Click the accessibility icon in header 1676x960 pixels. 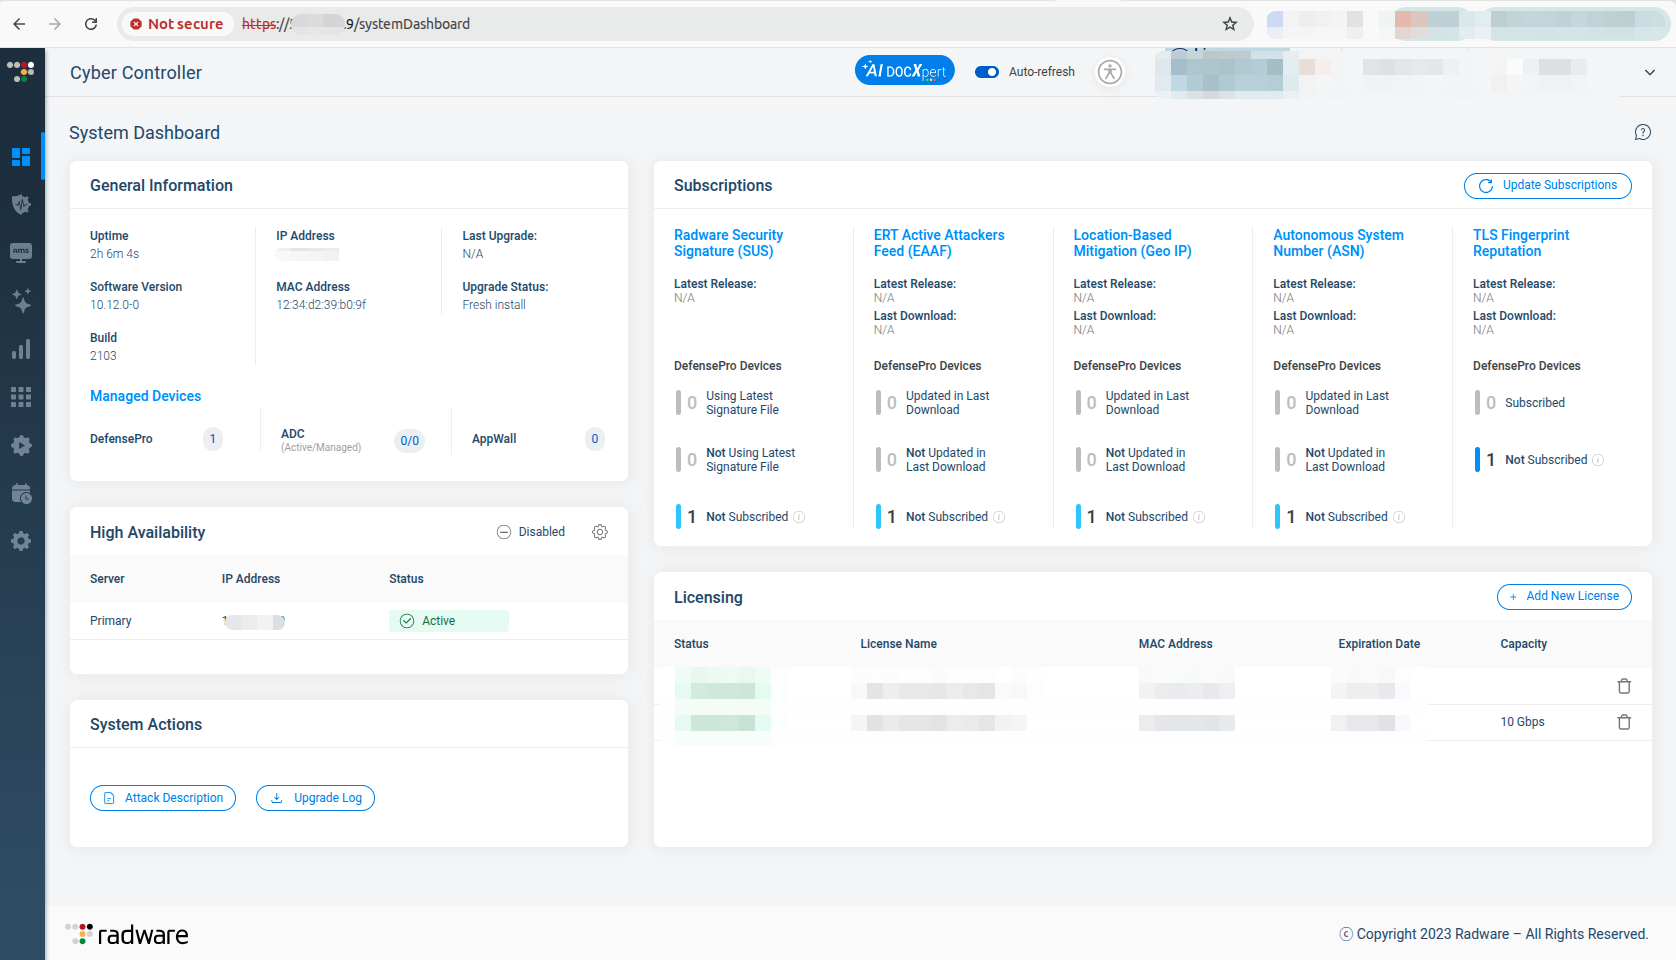click(x=1110, y=72)
